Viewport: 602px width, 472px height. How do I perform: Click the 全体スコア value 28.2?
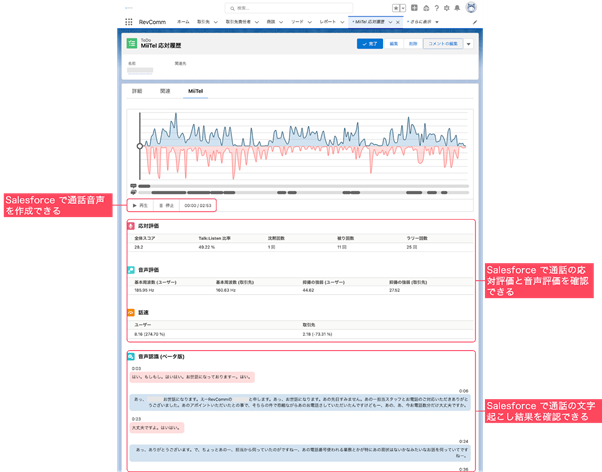[139, 247]
